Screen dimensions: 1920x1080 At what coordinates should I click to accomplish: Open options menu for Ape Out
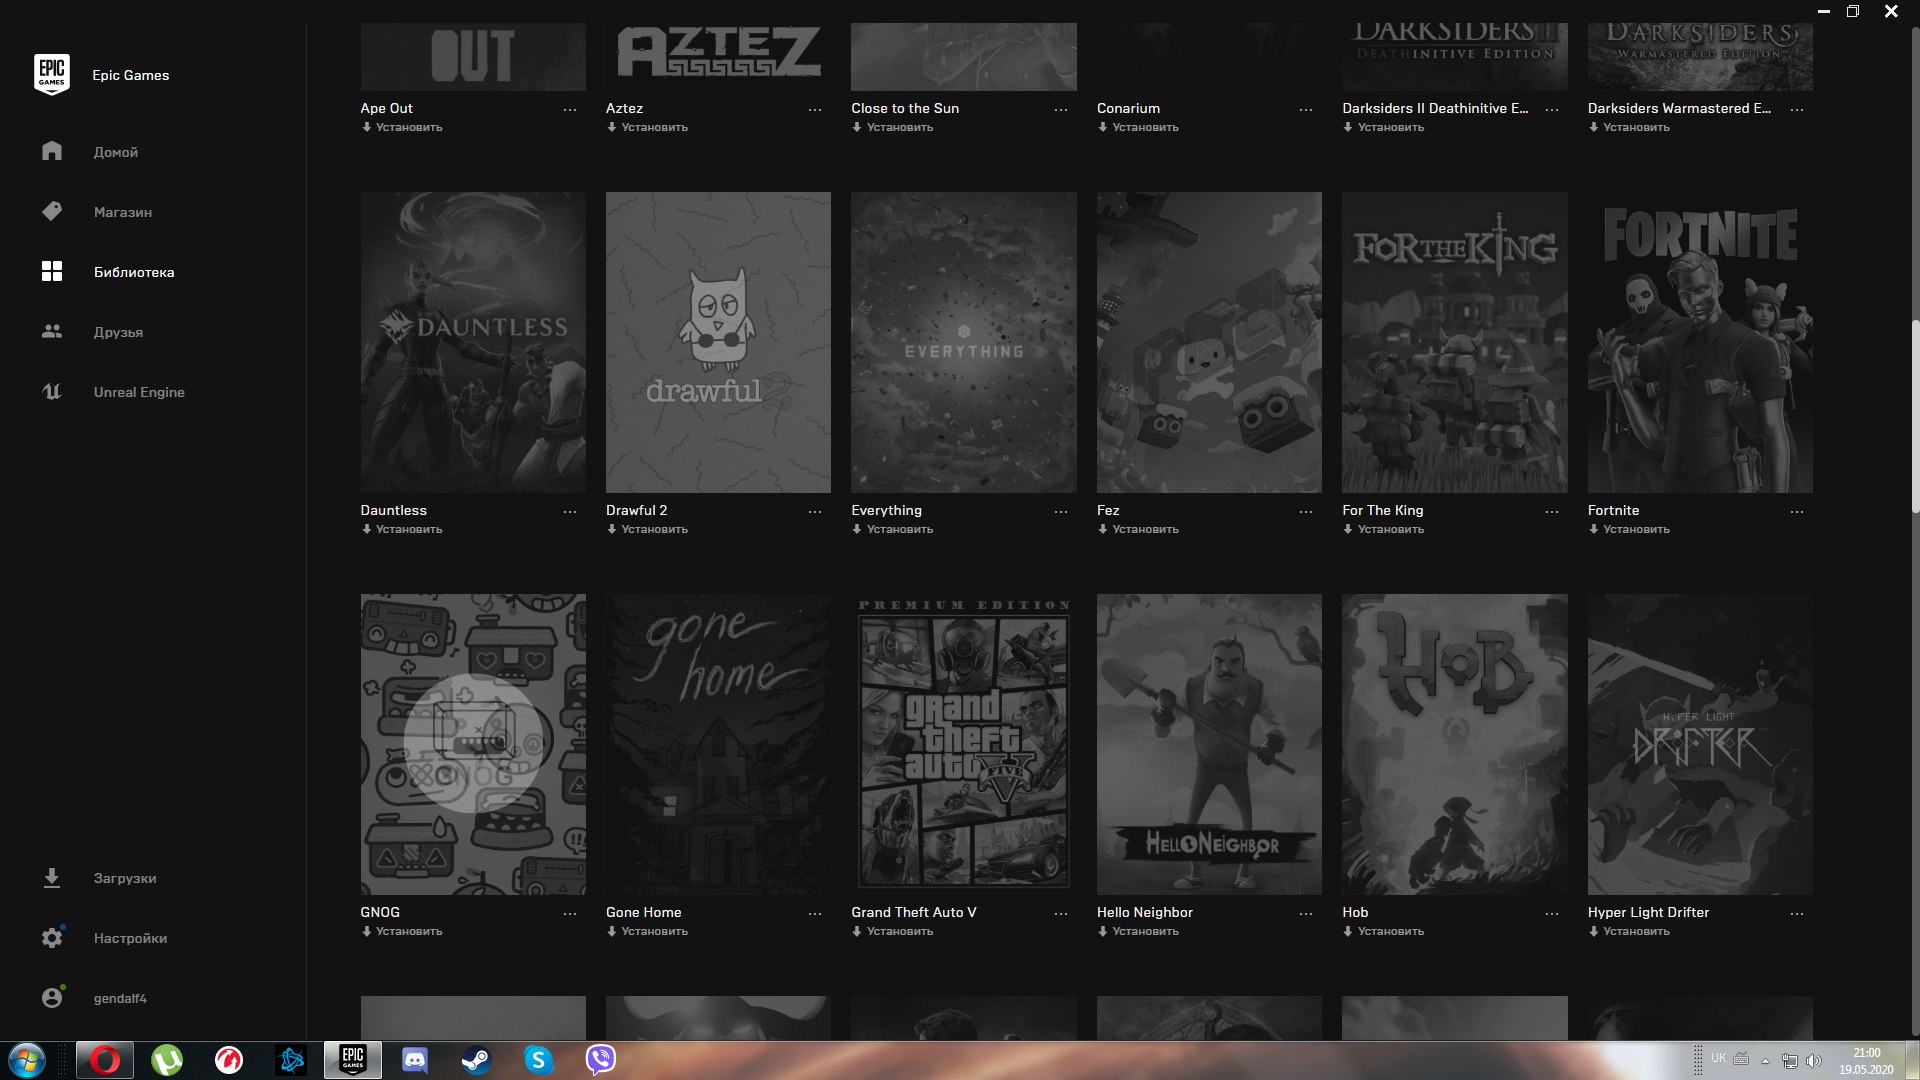[x=570, y=110]
